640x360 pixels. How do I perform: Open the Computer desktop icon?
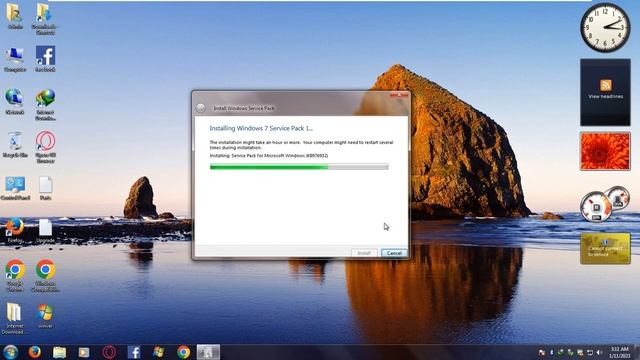click(15, 59)
